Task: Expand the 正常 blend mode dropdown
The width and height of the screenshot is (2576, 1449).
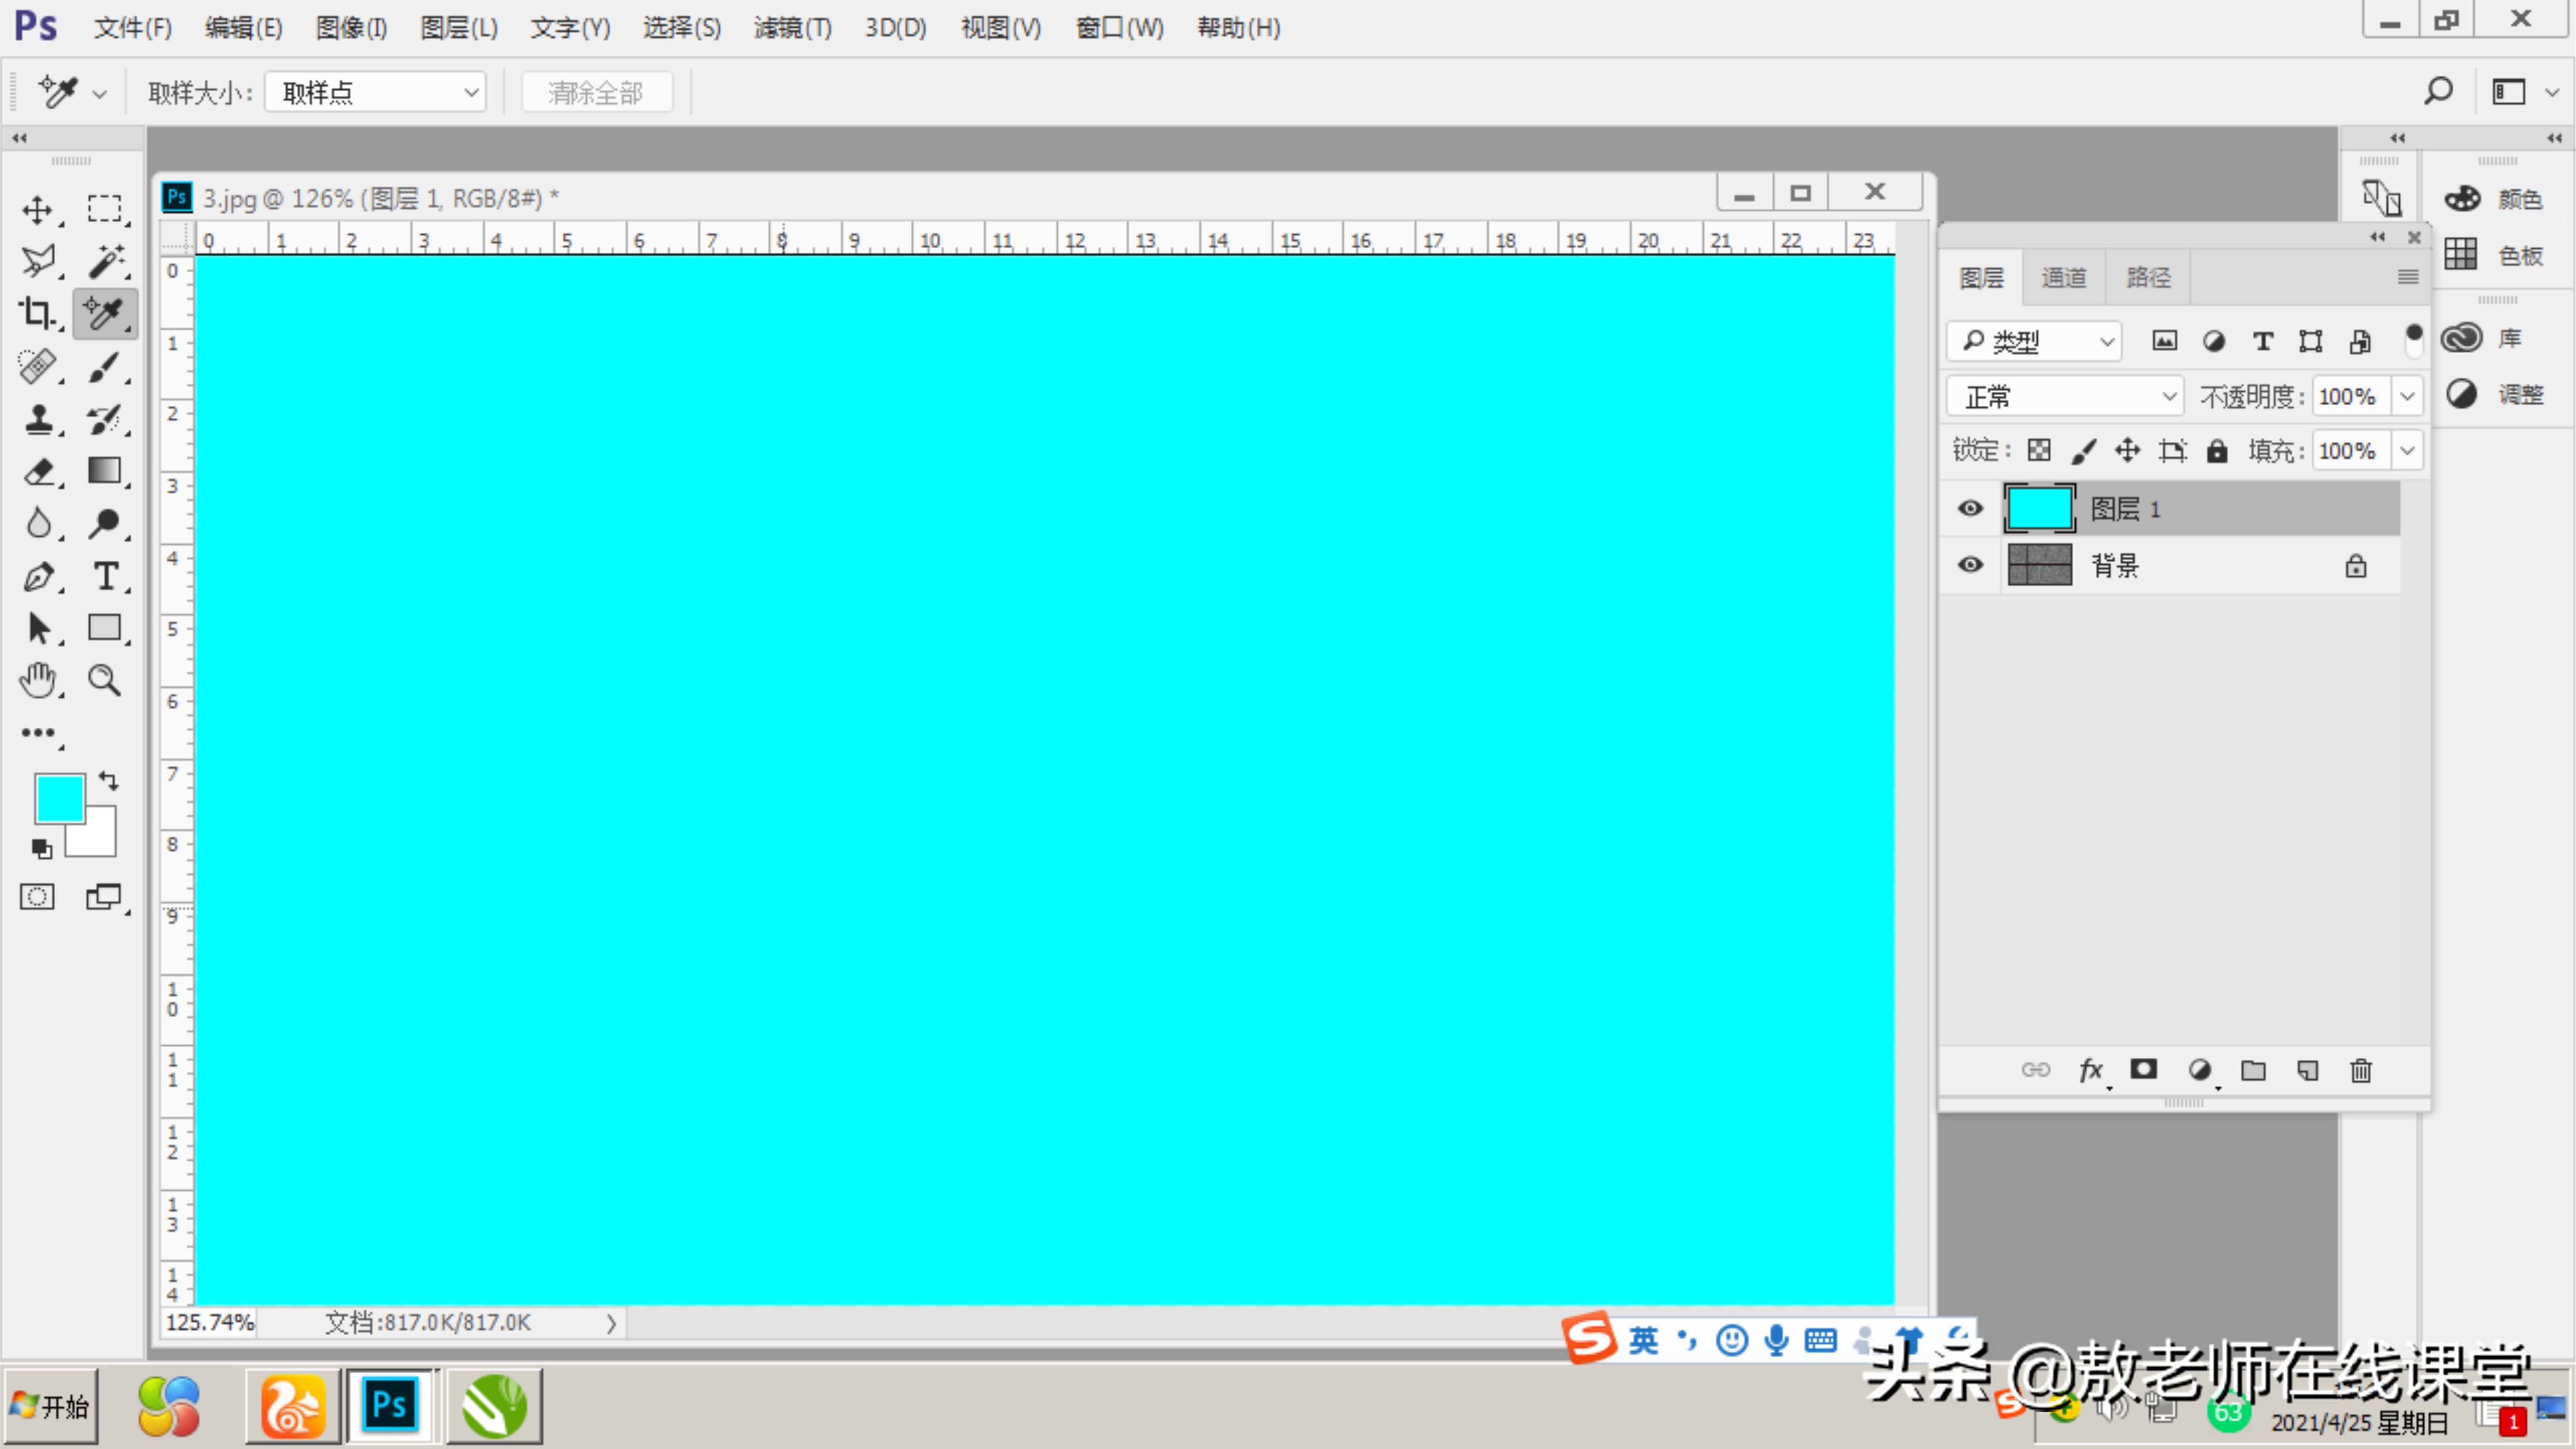Action: [x=2065, y=397]
